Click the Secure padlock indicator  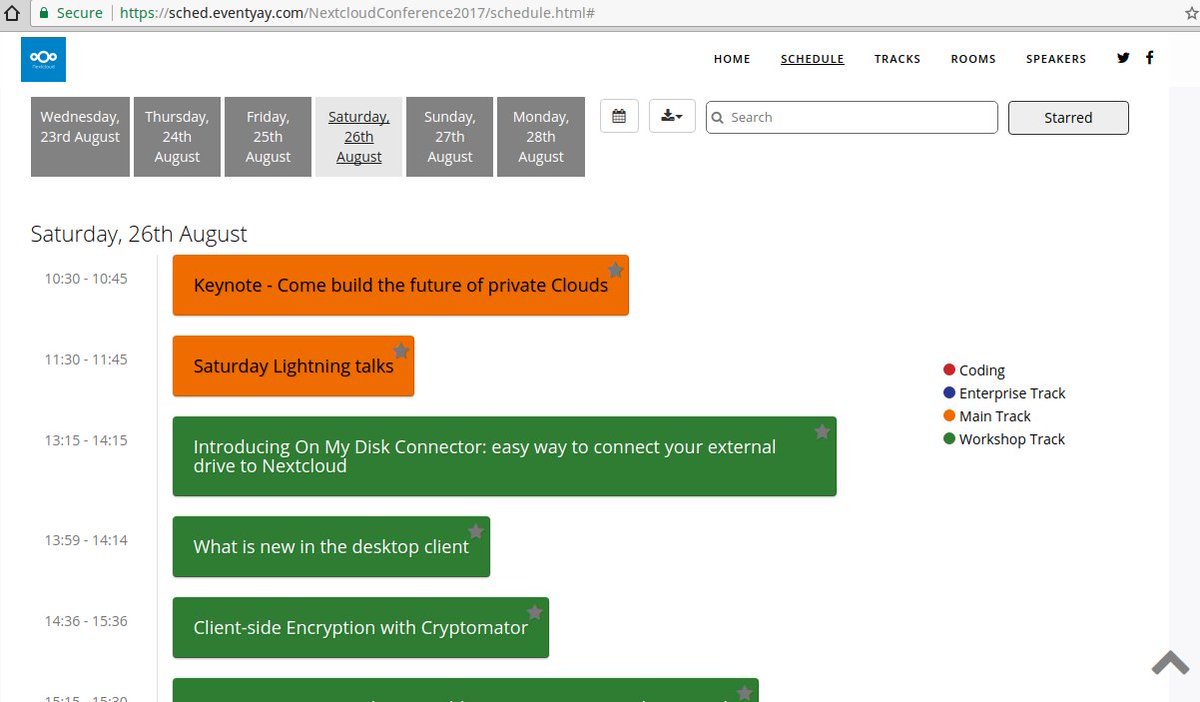click(43, 13)
